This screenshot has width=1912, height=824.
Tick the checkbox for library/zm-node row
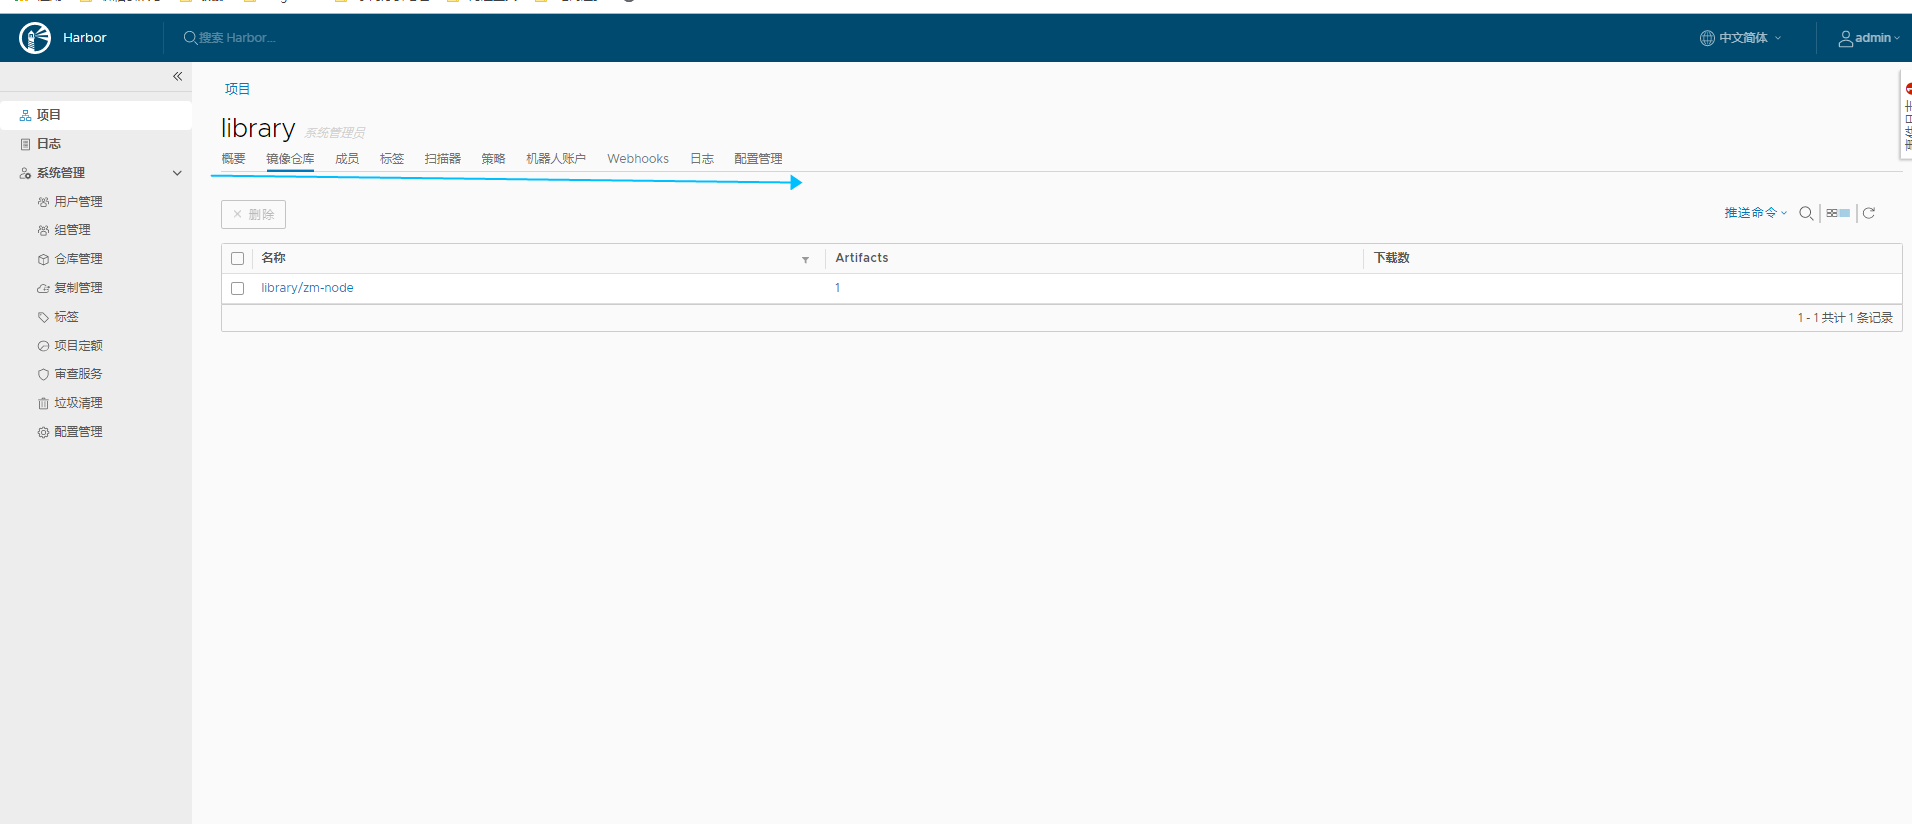tap(237, 288)
